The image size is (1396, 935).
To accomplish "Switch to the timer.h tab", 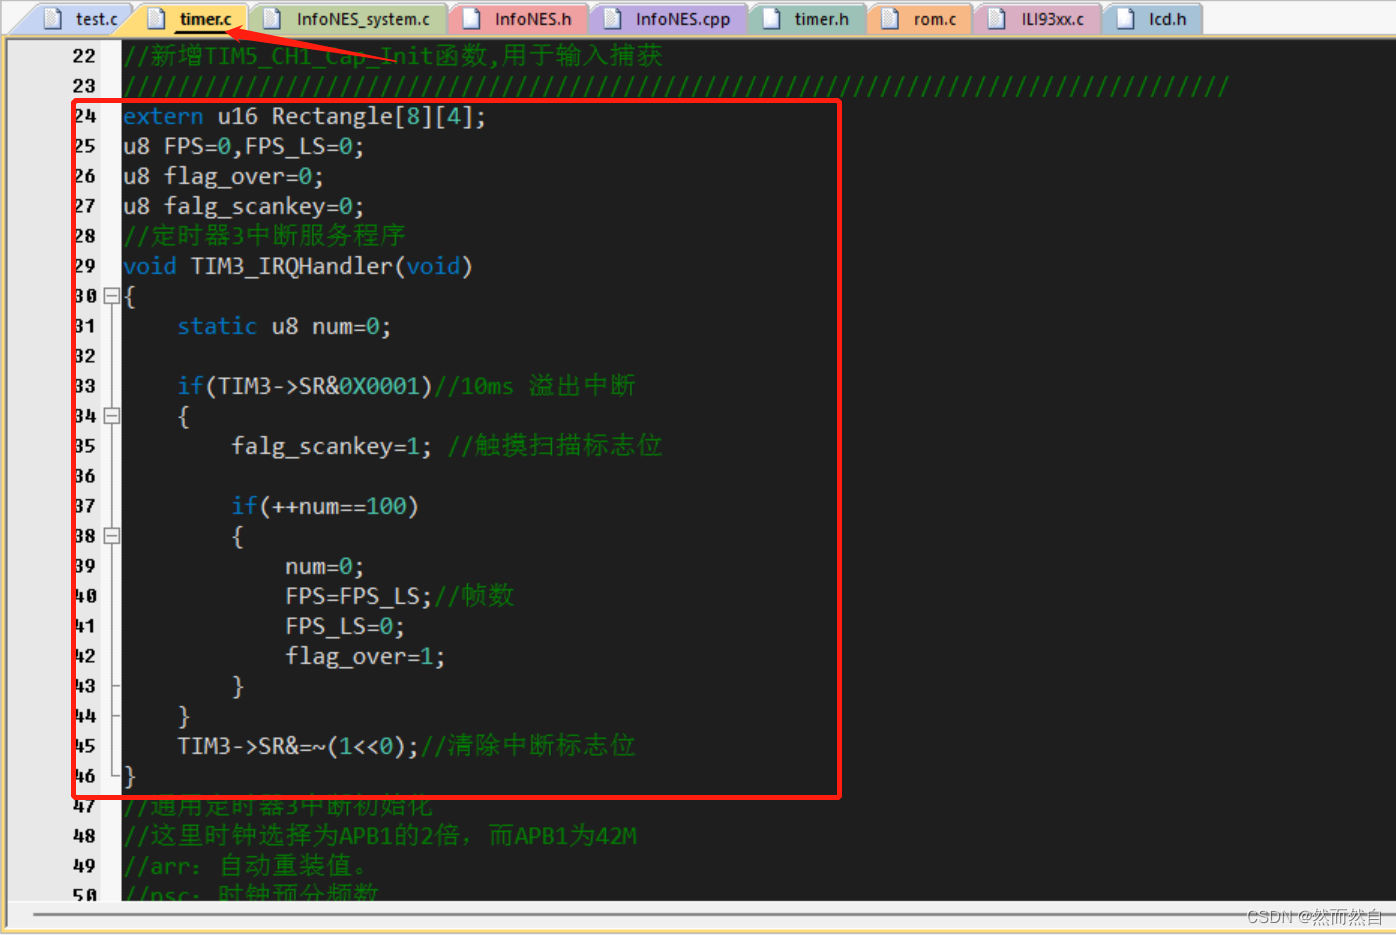I will [808, 19].
